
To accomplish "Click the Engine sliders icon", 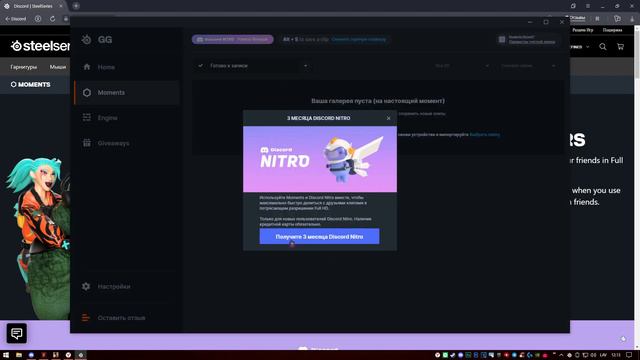I will point(87,118).
